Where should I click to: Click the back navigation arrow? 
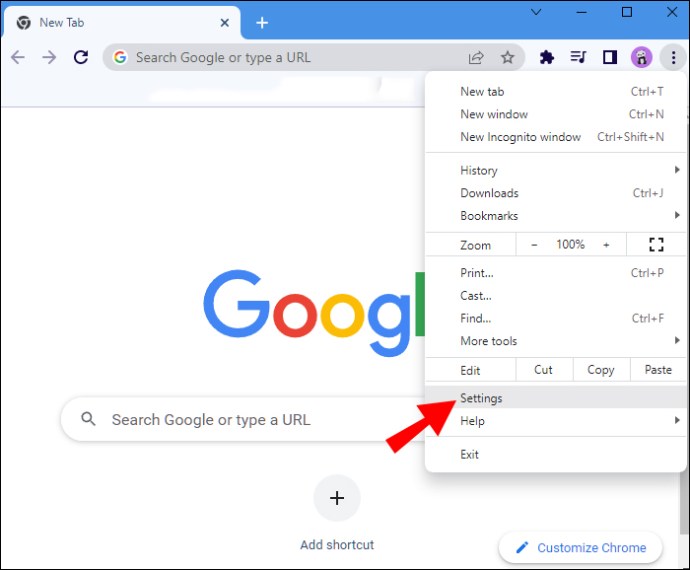[x=18, y=57]
